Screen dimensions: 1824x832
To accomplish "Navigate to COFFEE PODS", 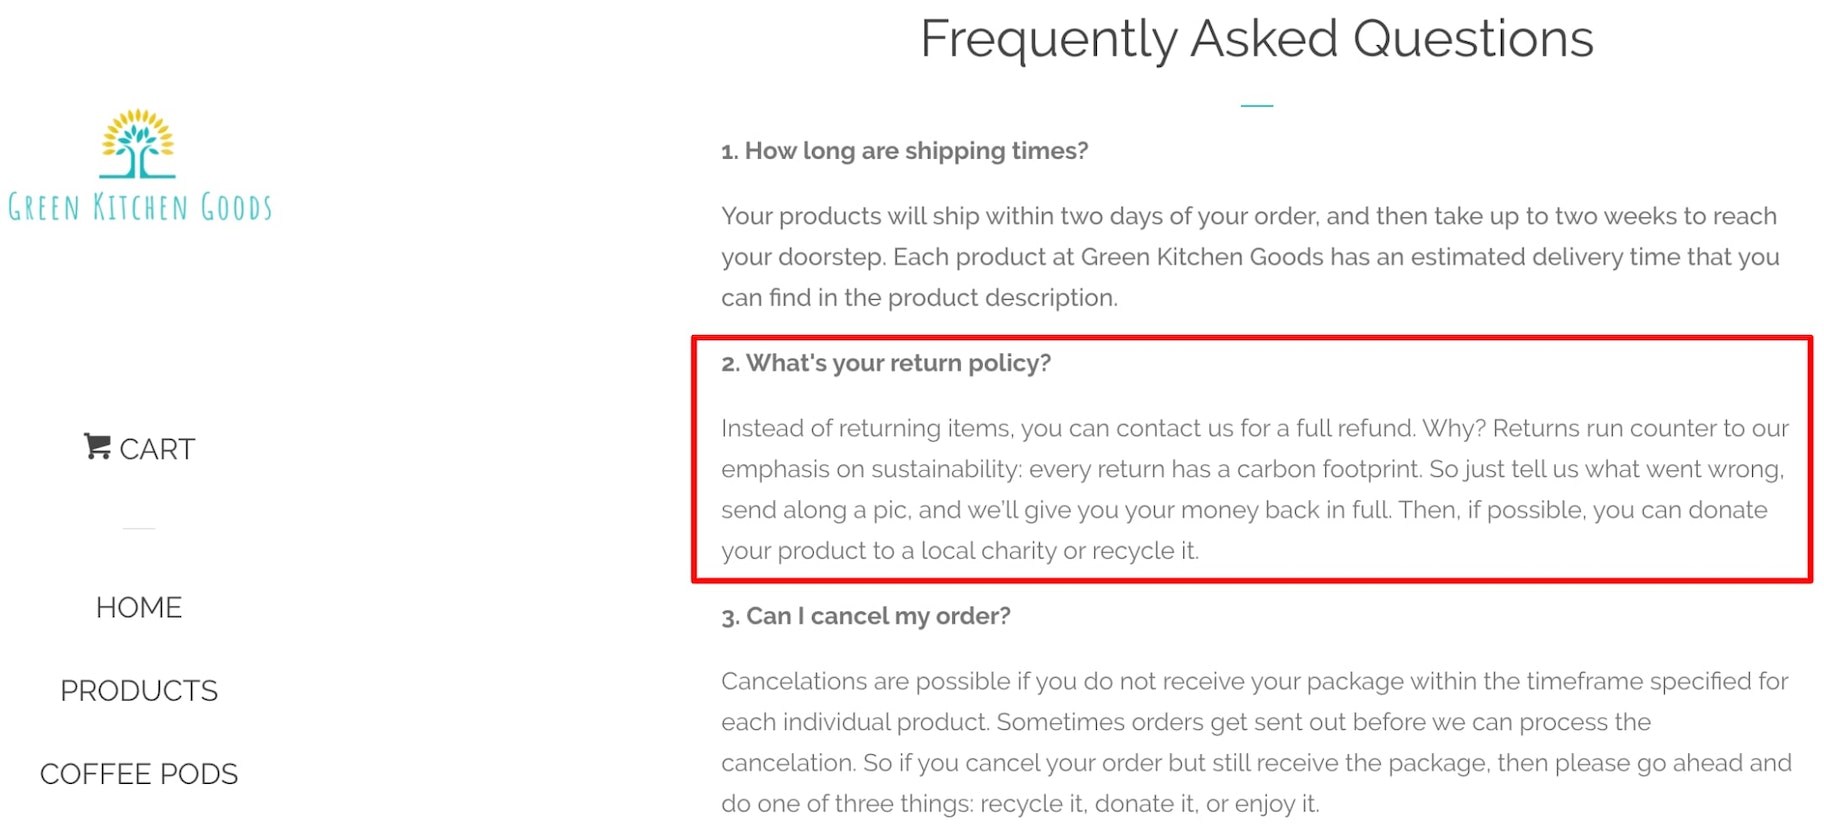I will [139, 774].
